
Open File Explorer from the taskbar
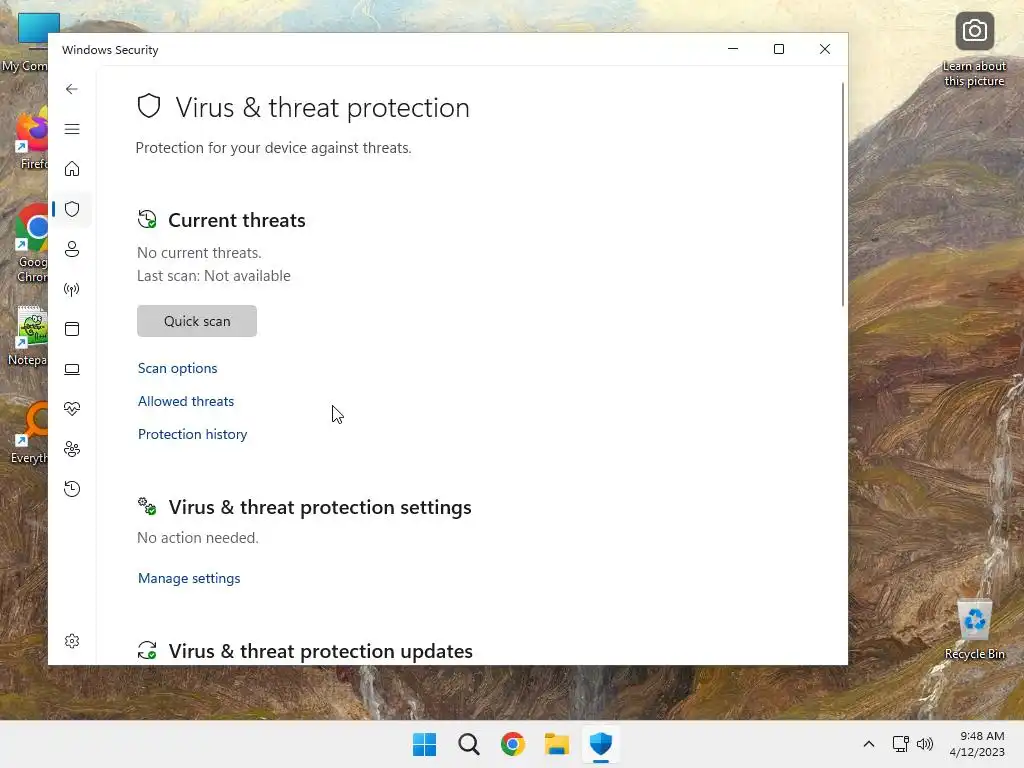point(557,744)
